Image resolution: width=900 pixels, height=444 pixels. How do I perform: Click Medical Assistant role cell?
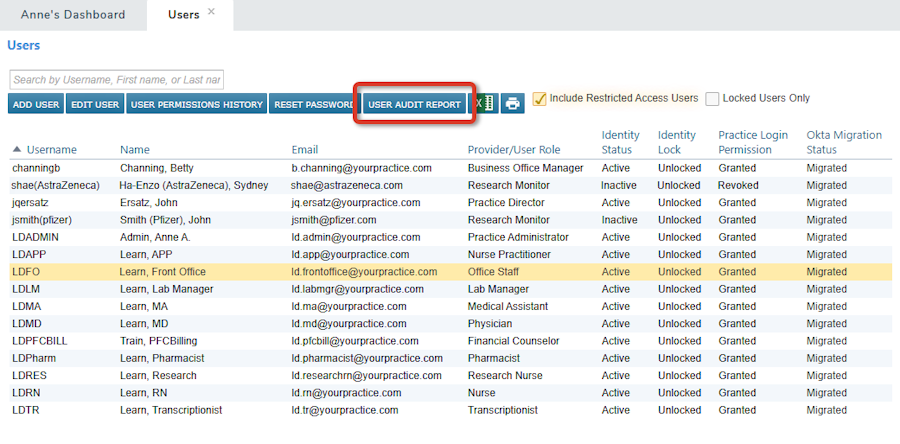(507, 306)
